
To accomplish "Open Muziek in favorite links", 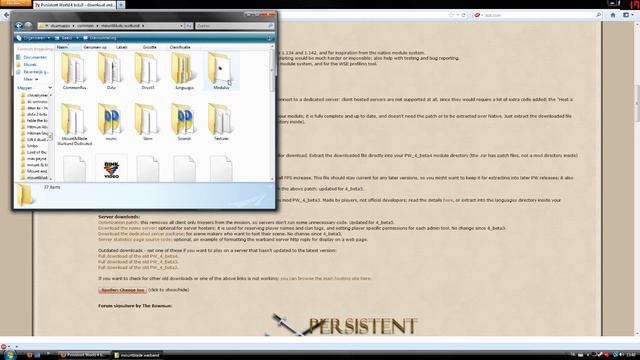I will pos(30,64).
